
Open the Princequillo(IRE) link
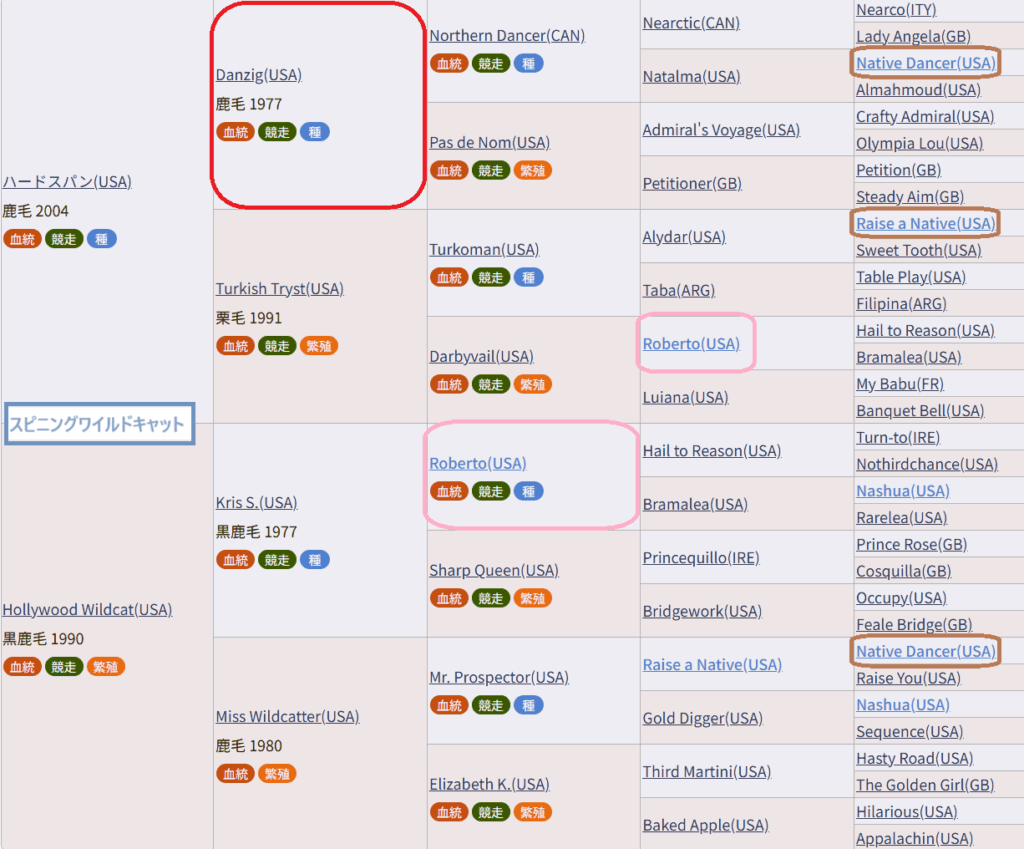(699, 558)
